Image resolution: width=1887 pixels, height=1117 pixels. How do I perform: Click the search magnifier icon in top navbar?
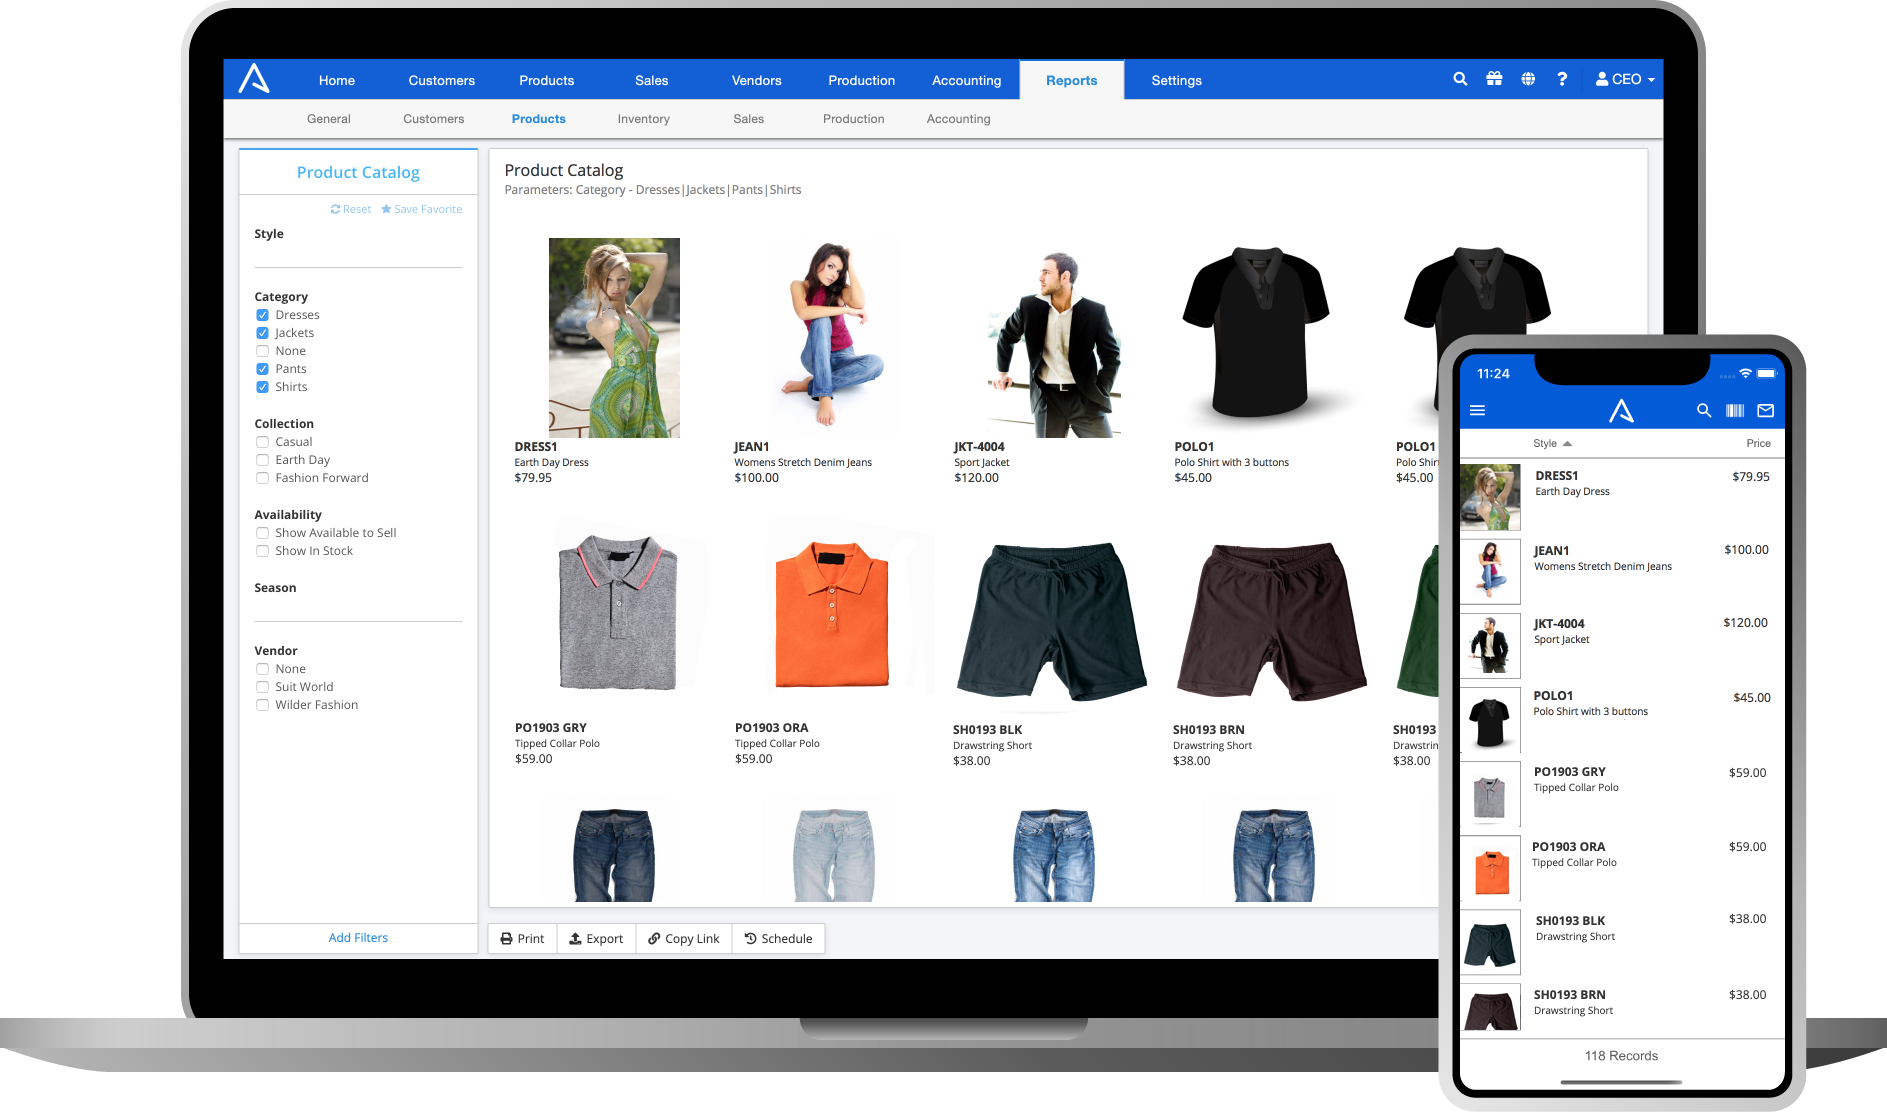1460,79
